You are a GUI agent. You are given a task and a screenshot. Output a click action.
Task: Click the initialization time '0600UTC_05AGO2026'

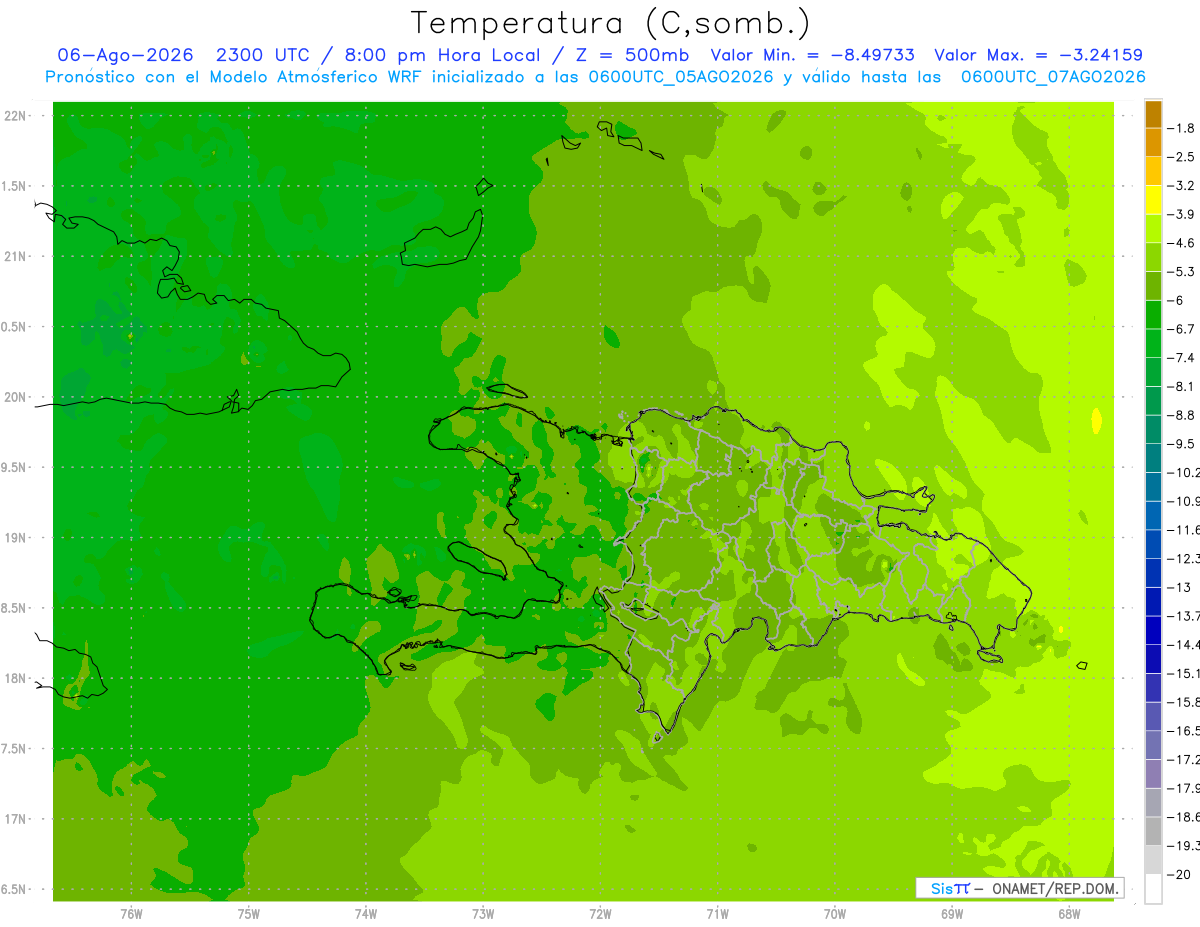(x=680, y=77)
